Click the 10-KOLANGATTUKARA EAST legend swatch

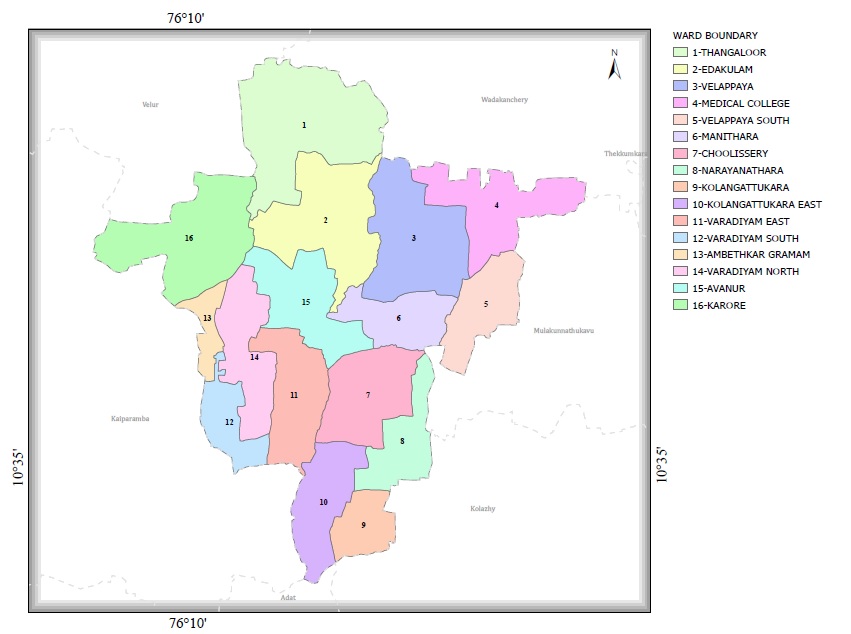680,204
